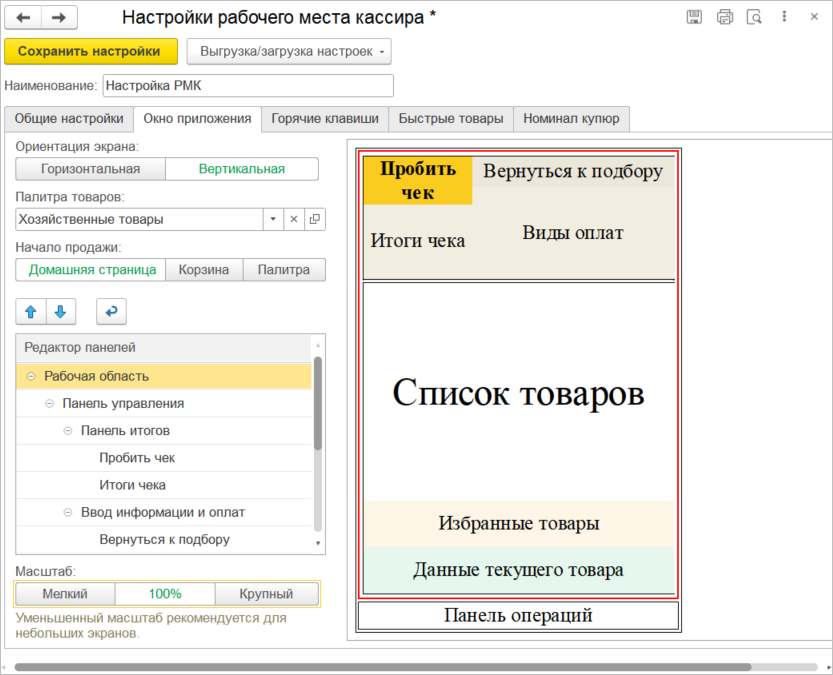Screen dimensions: 833x675
Task: Click the forward navigation arrow
Action: [x=59, y=18]
